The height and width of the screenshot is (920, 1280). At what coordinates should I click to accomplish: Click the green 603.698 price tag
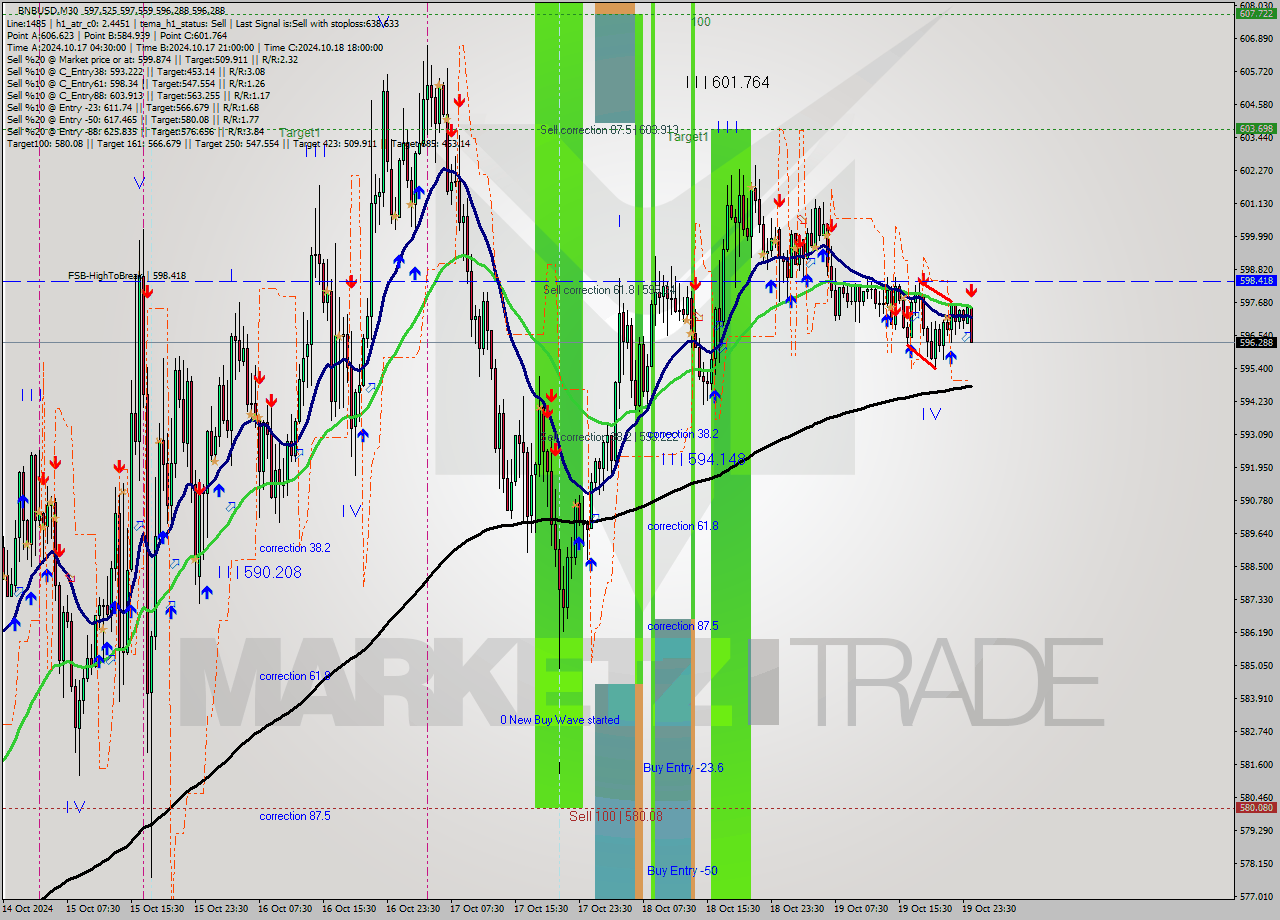(1256, 128)
